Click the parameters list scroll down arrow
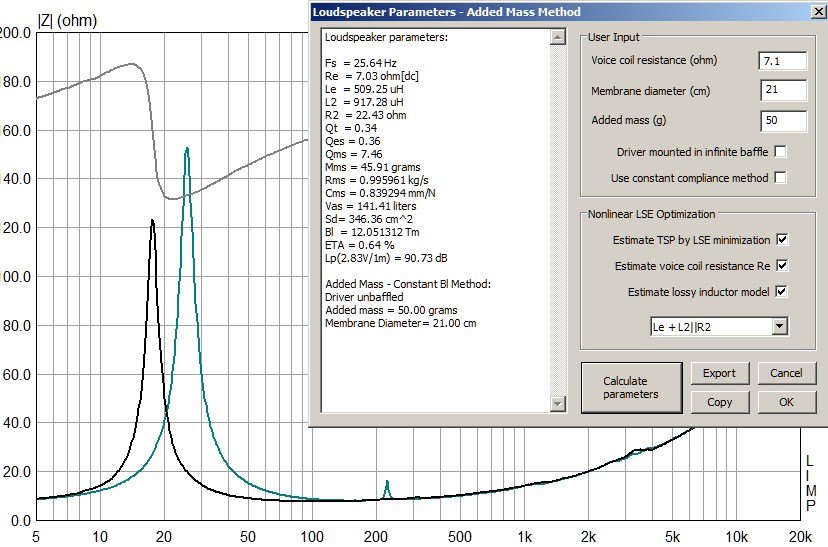The image size is (828, 547). (558, 404)
